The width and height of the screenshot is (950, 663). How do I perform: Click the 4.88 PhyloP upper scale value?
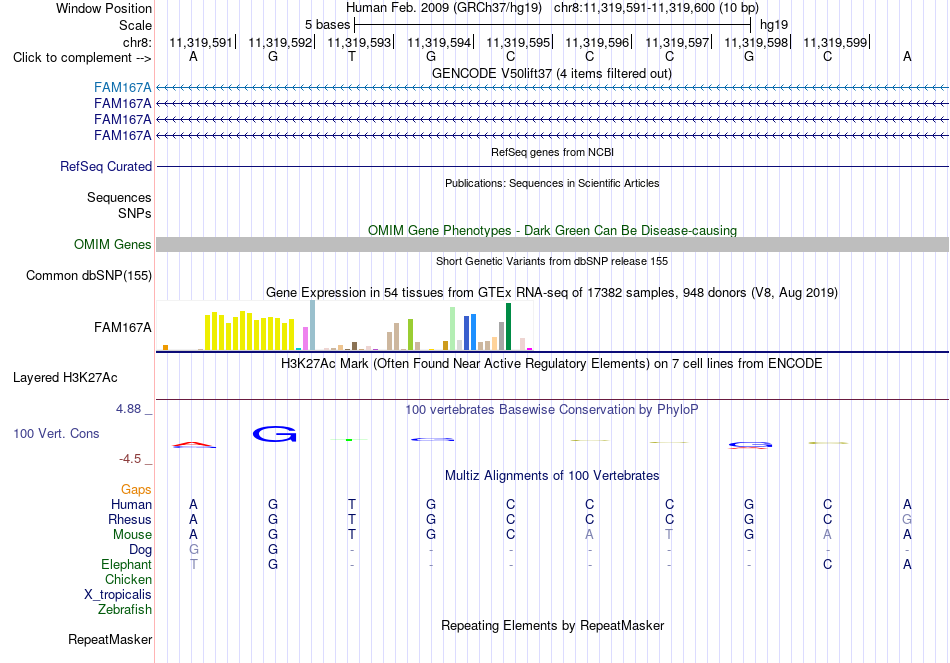[x=128, y=409]
